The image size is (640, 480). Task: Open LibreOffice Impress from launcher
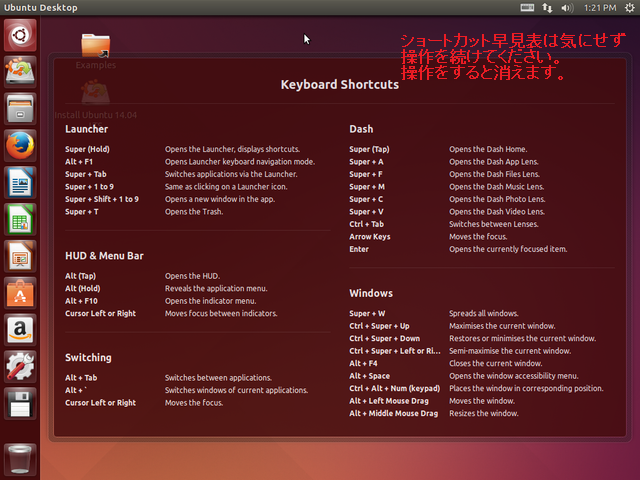20,256
